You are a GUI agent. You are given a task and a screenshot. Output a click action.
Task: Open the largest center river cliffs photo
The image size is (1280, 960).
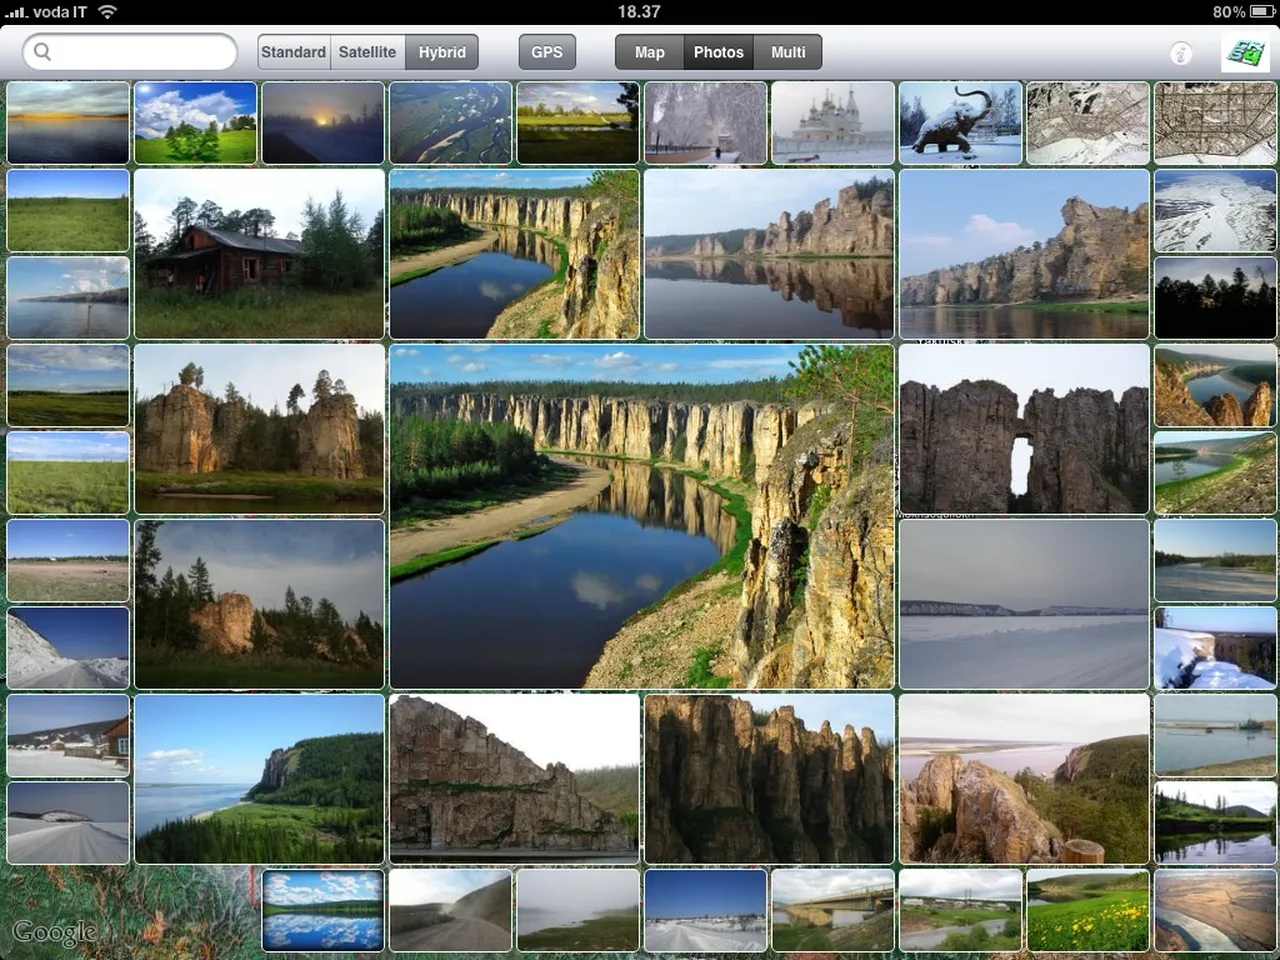coord(642,517)
